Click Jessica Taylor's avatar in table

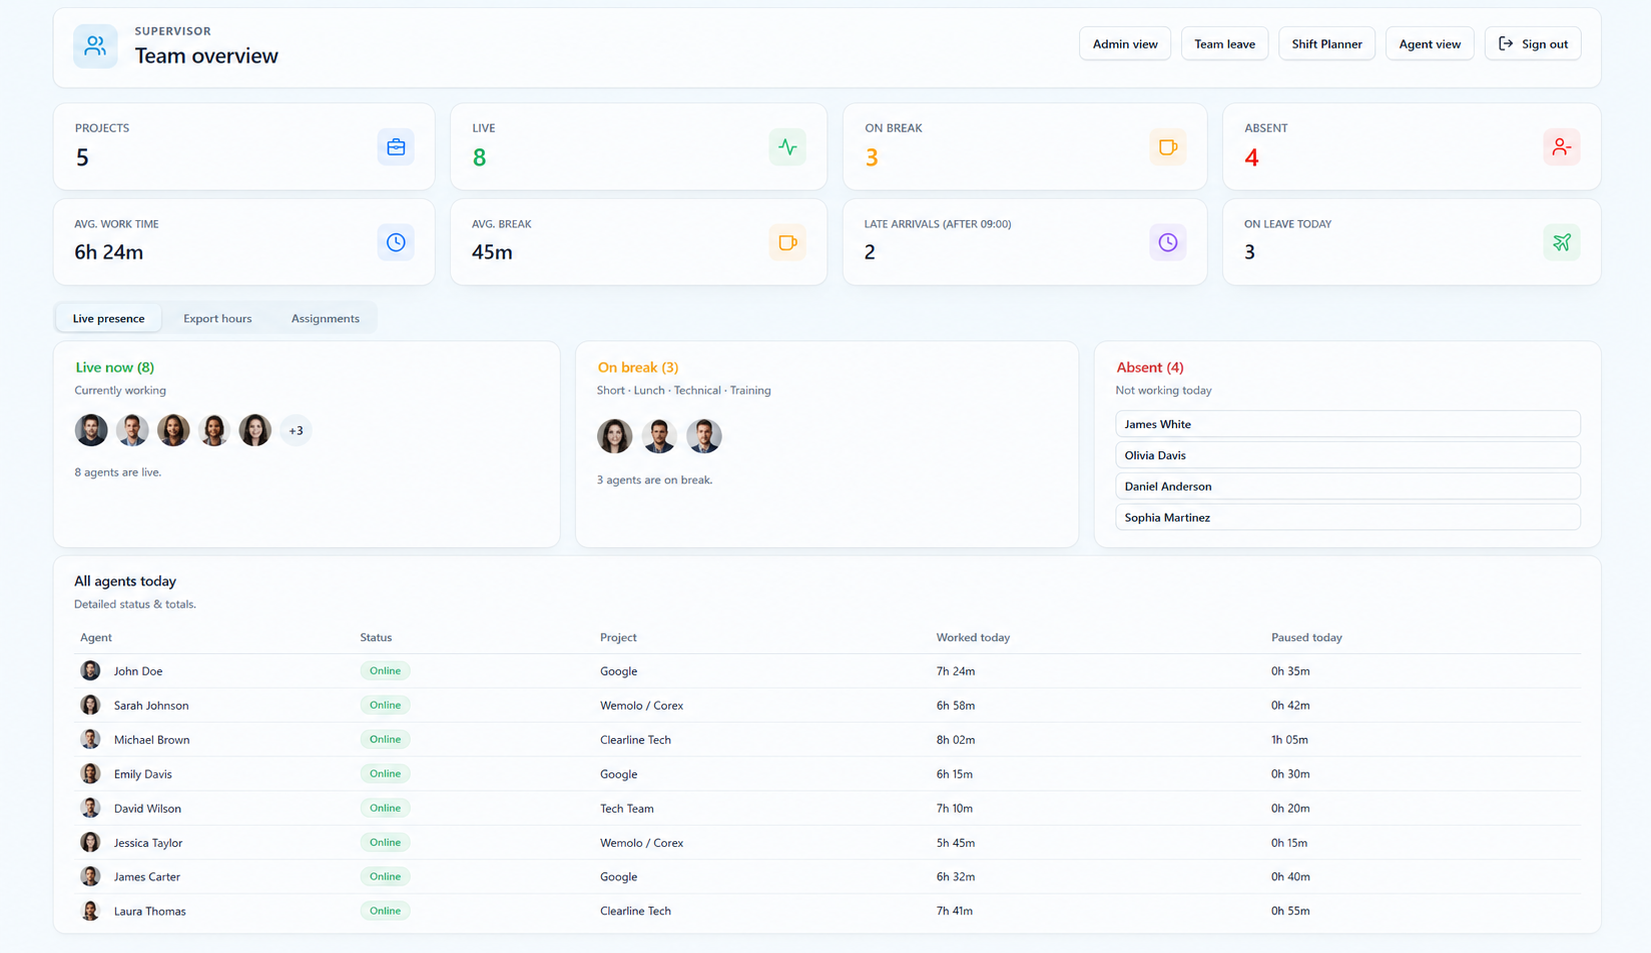[90, 842]
